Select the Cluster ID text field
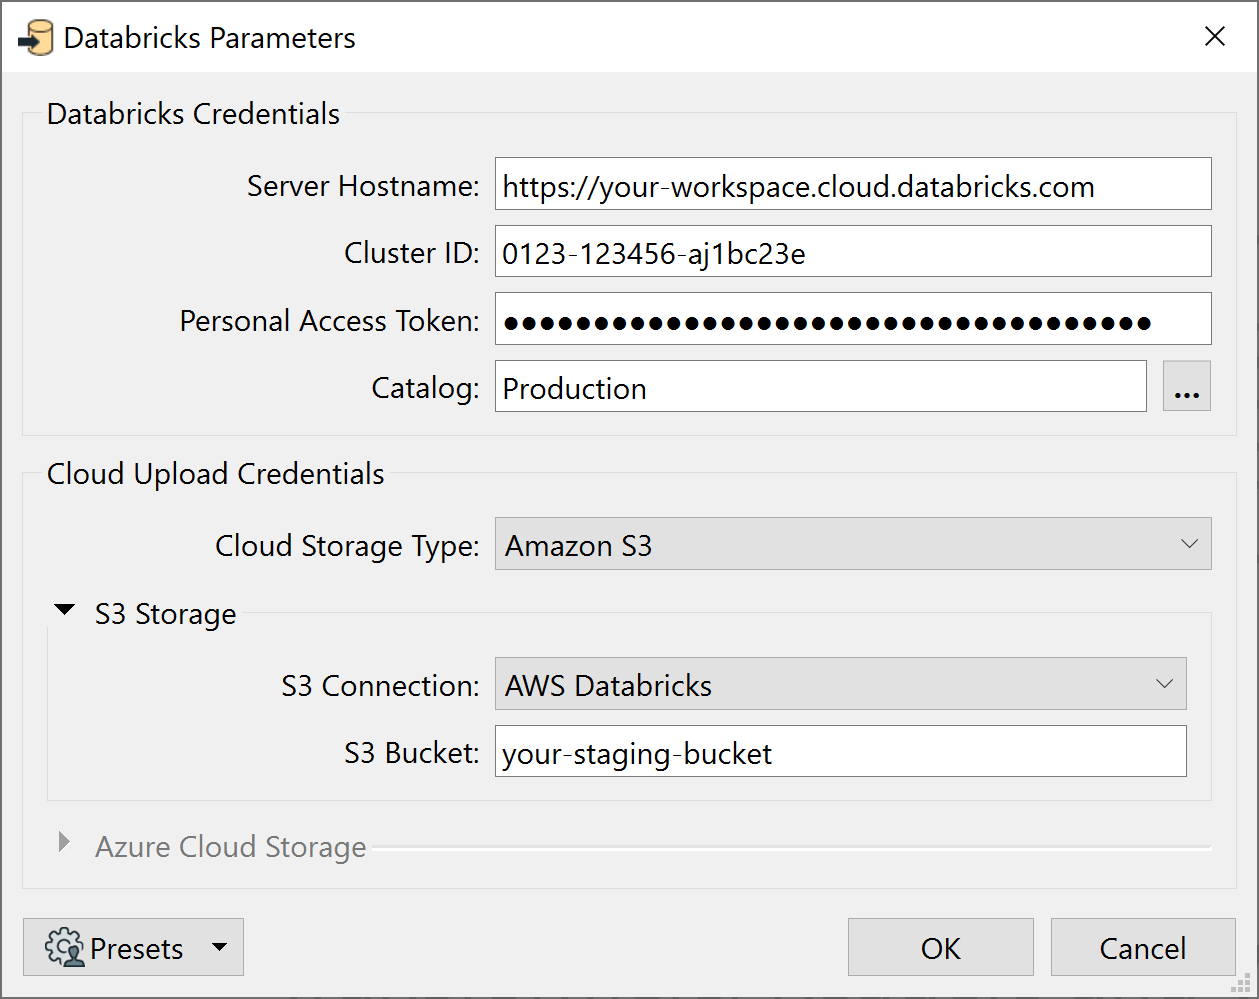Screen dimensions: 1259x999 point(852,252)
